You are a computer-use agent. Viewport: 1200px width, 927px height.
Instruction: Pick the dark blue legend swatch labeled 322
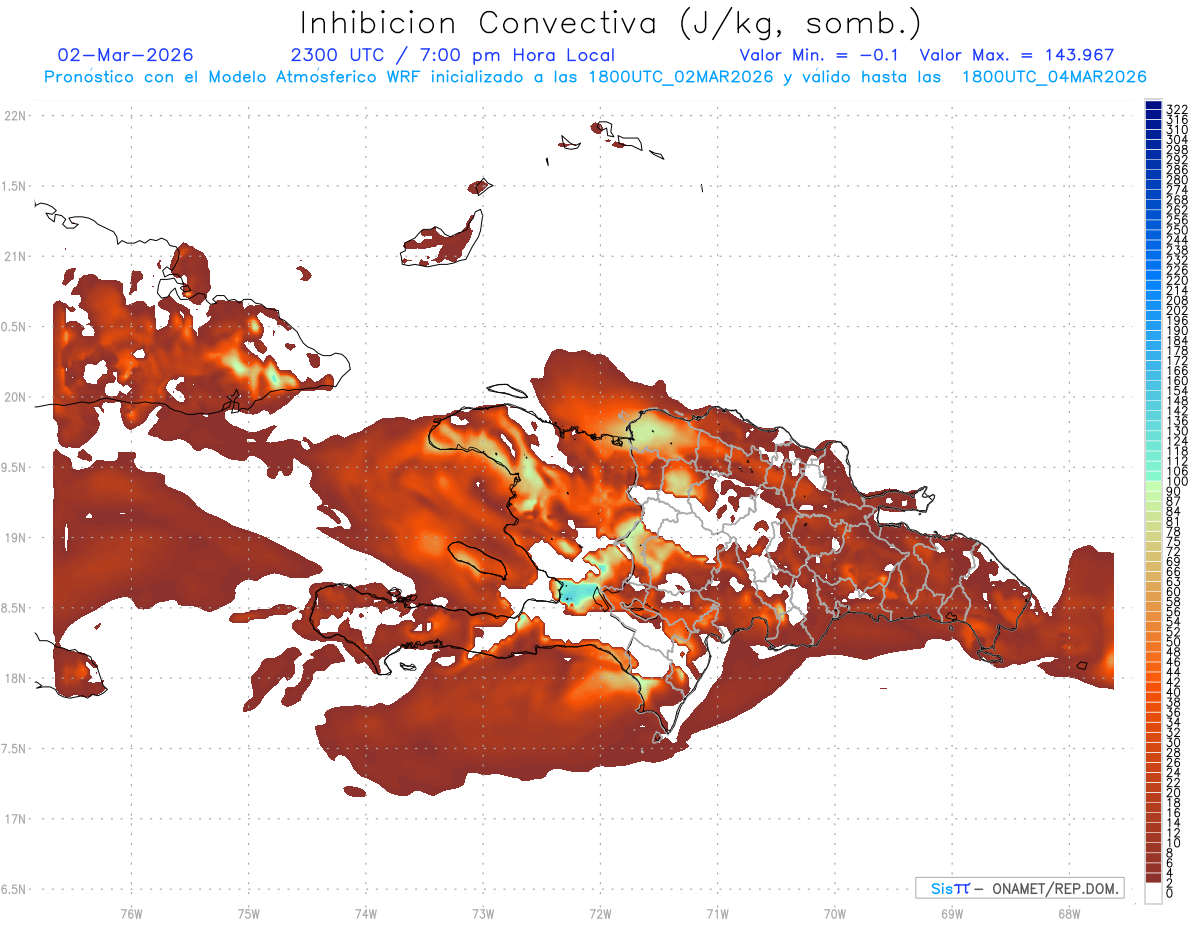[1153, 106]
